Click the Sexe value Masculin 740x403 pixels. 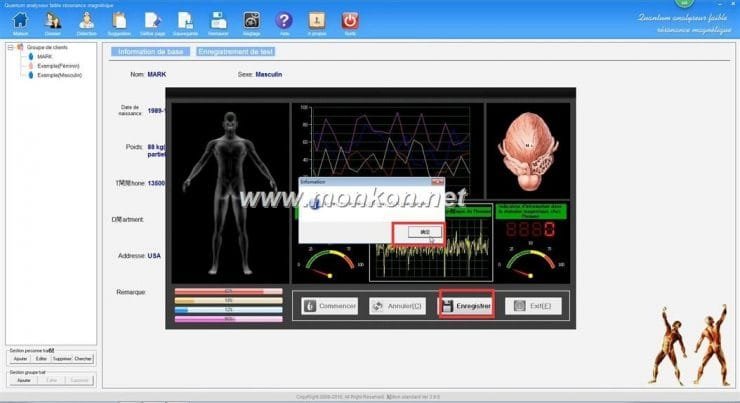pyautogui.click(x=269, y=74)
